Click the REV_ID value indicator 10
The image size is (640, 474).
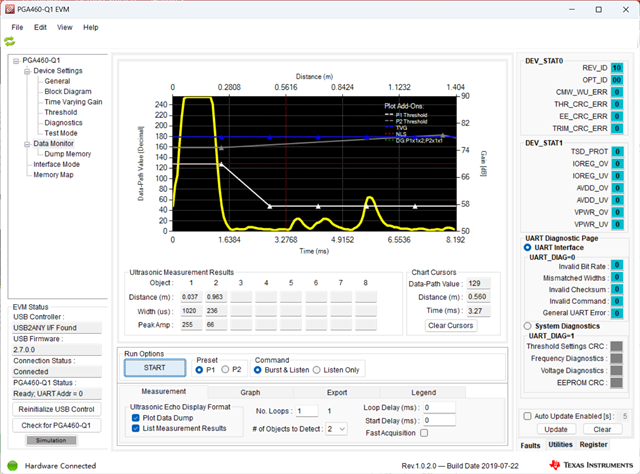[617, 68]
